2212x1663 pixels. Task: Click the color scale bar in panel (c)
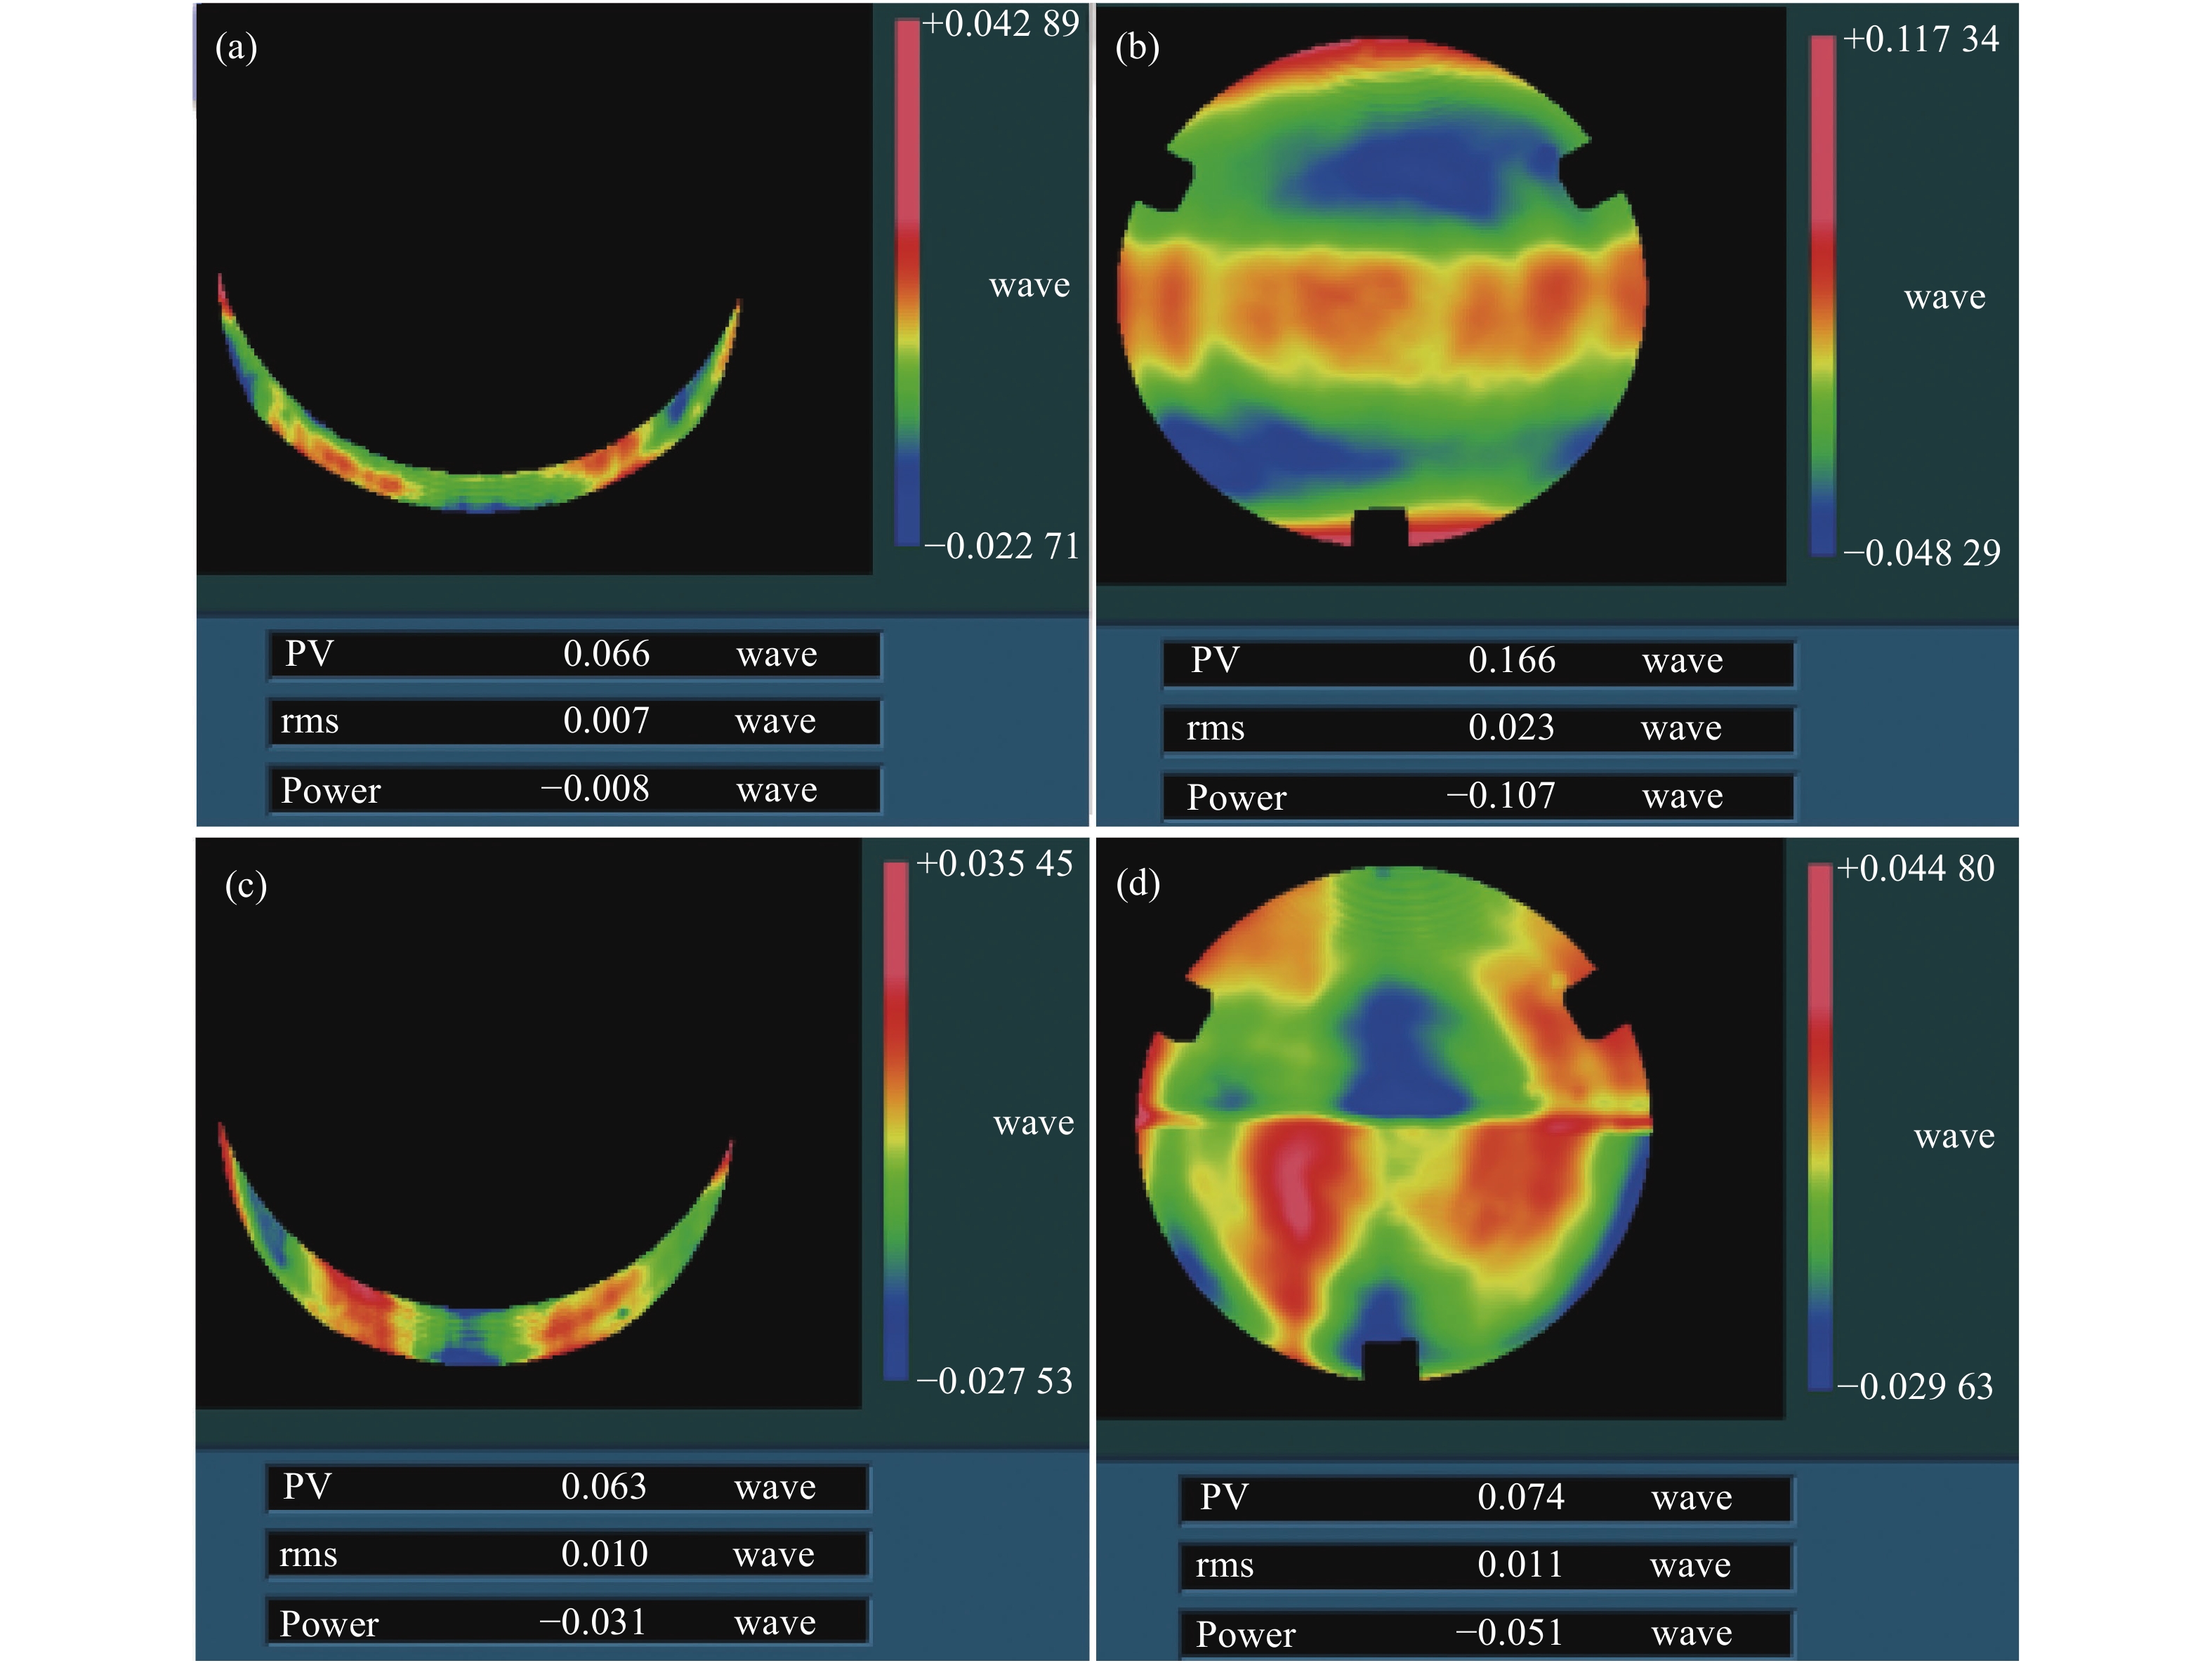point(895,1120)
